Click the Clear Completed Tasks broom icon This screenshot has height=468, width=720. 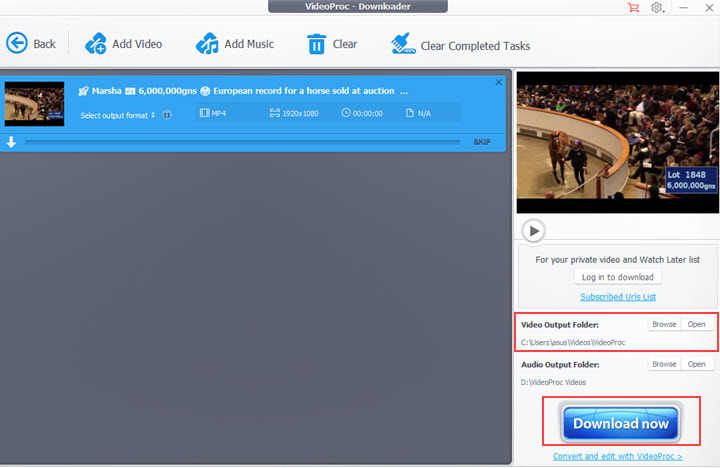pos(403,44)
